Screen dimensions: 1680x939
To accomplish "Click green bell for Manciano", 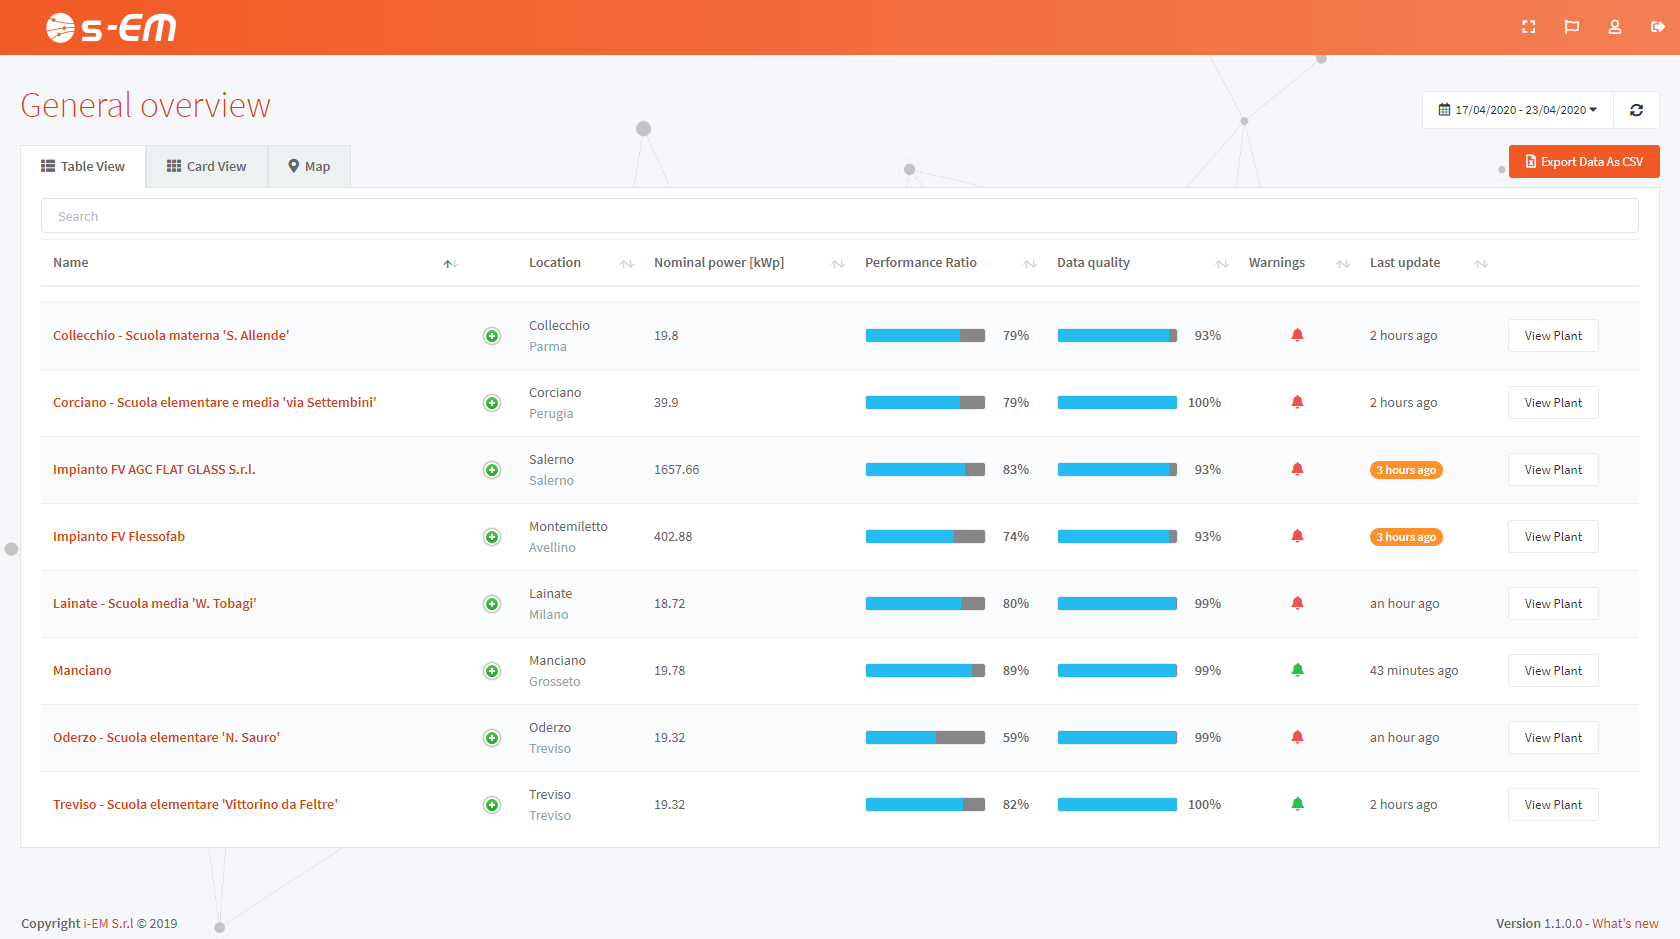I will [1297, 670].
